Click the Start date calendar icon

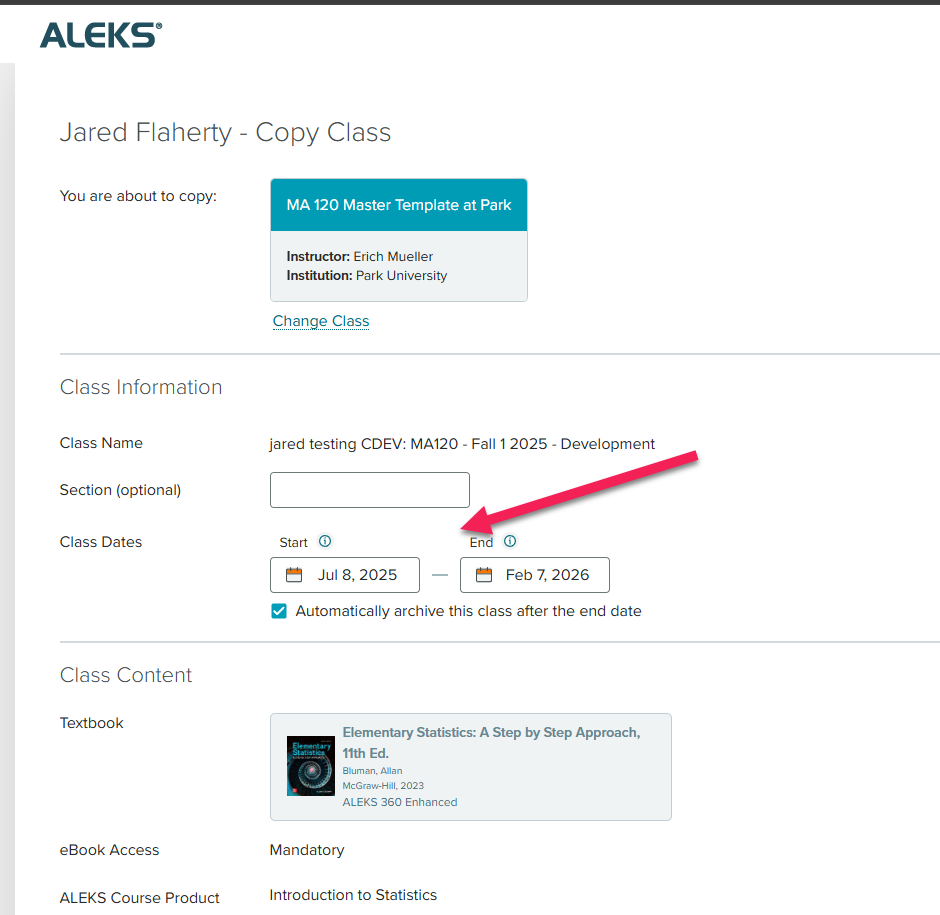coord(294,575)
